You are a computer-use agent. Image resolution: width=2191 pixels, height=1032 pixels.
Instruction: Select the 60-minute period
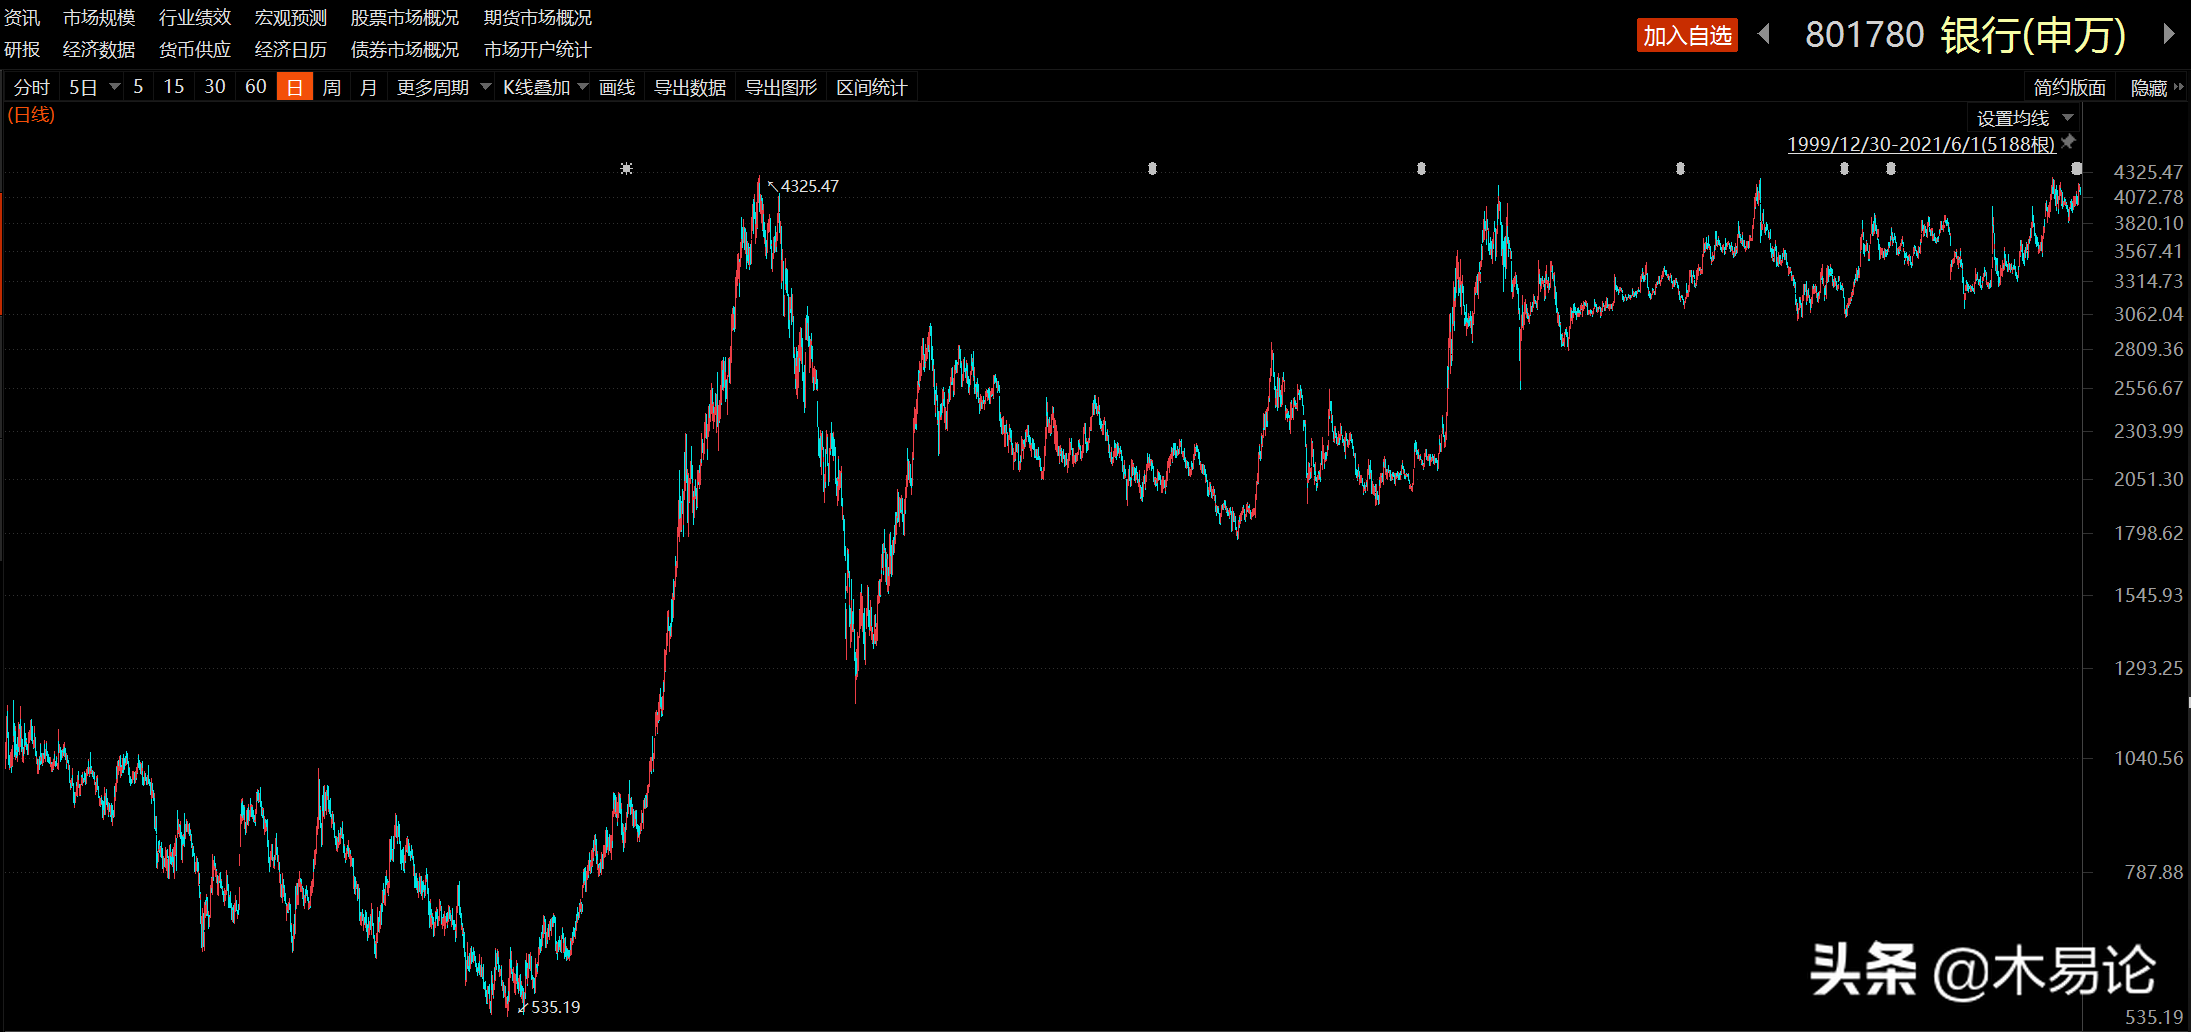[256, 87]
